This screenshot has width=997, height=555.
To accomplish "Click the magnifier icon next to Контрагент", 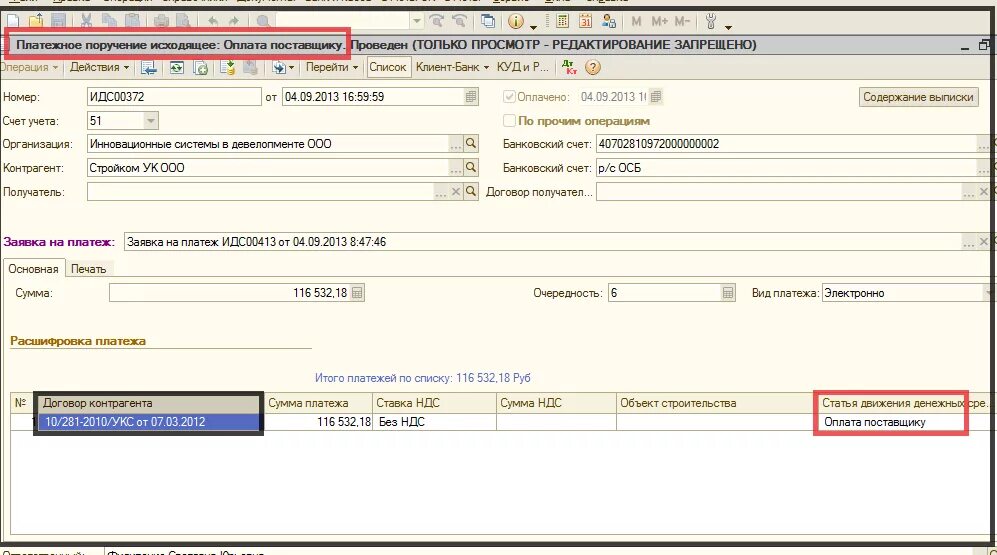I will coord(471,168).
